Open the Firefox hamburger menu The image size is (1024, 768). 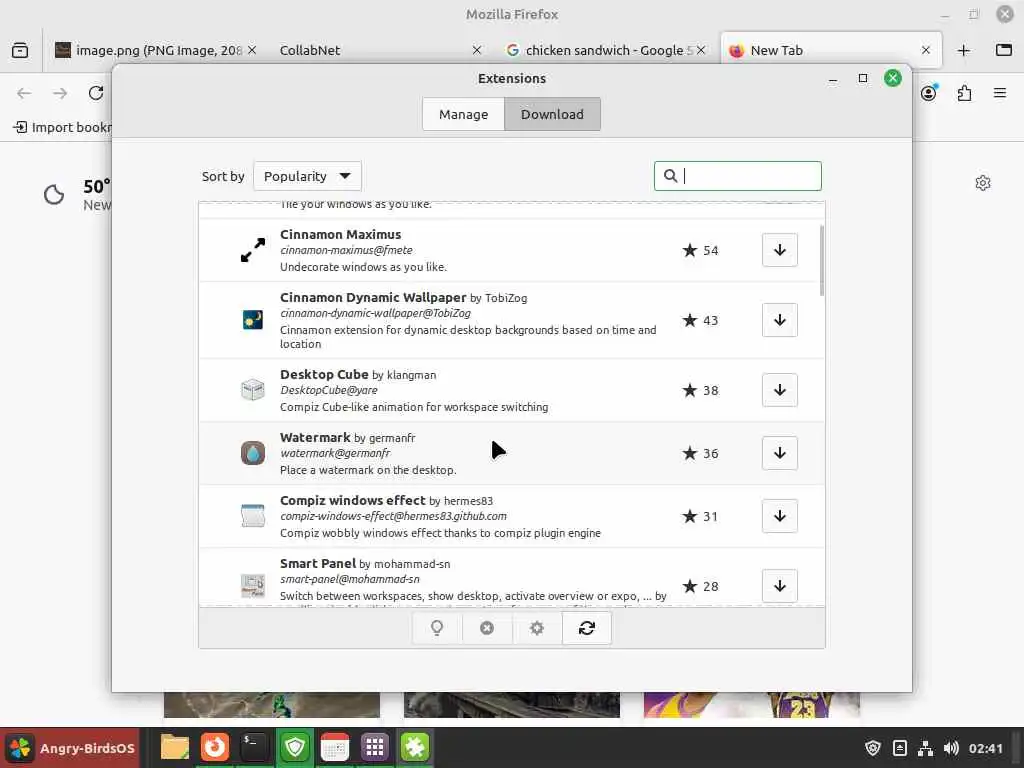1000,93
